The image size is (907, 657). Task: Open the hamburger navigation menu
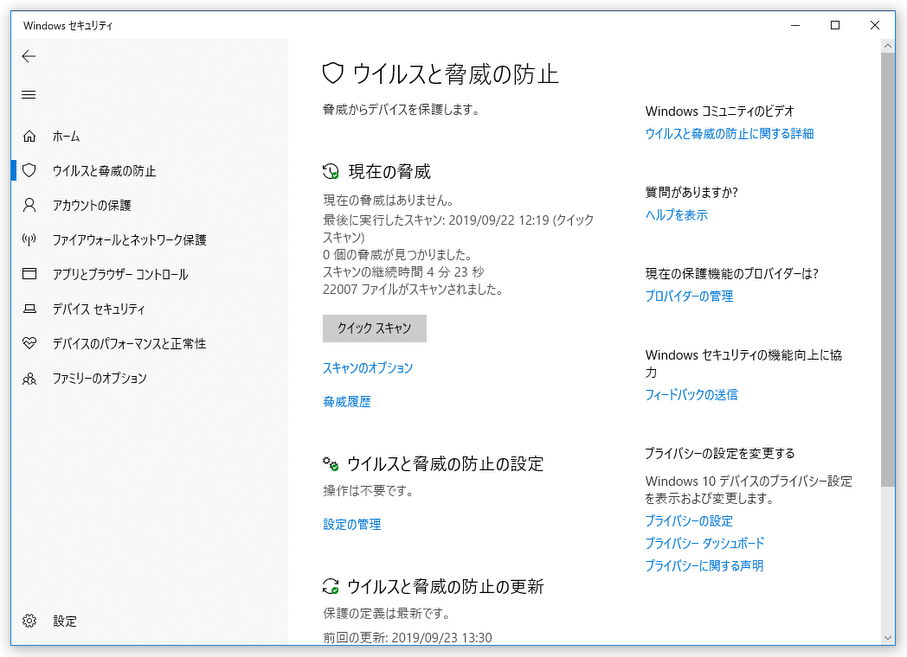click(x=28, y=95)
